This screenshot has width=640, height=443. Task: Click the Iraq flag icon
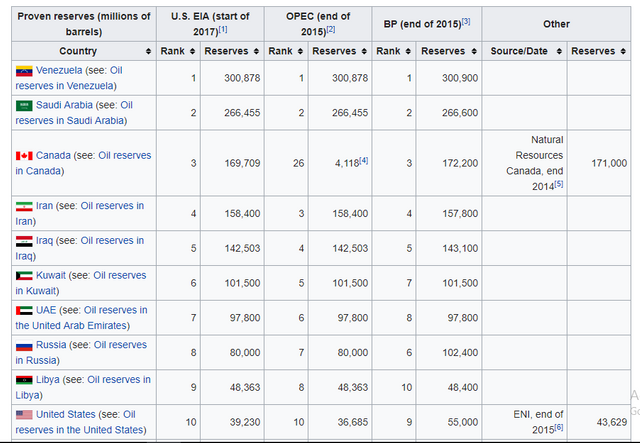[24, 241]
